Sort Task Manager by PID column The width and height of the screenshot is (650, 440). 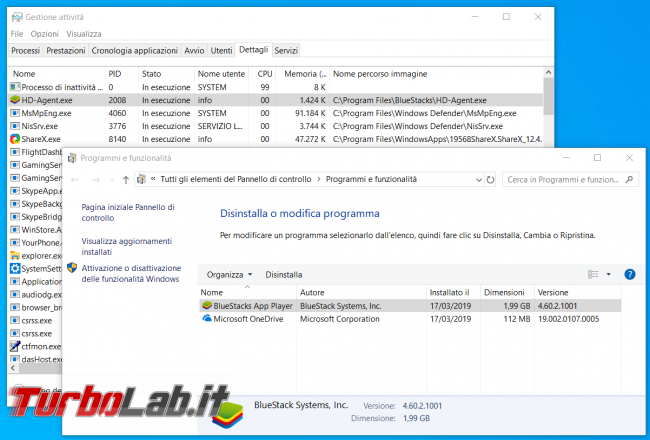121,74
